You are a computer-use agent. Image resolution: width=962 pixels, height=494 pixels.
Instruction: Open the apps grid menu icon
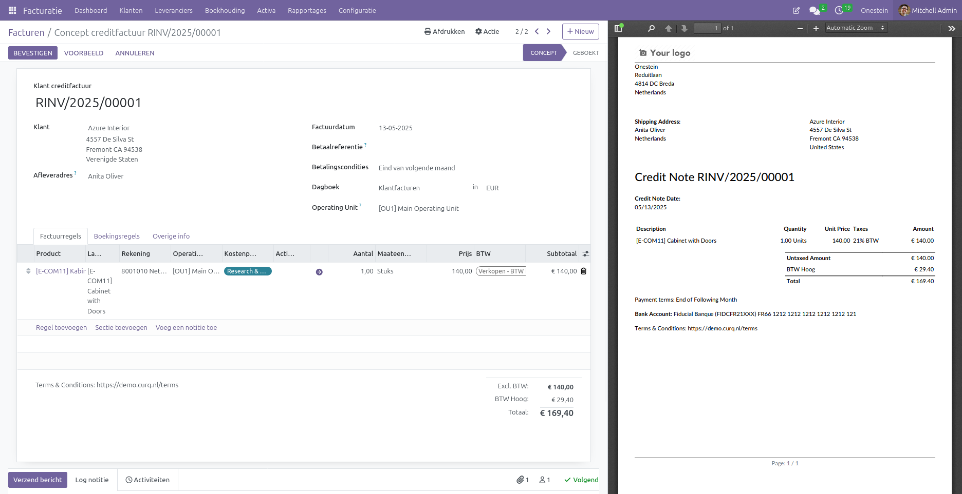click(12, 10)
